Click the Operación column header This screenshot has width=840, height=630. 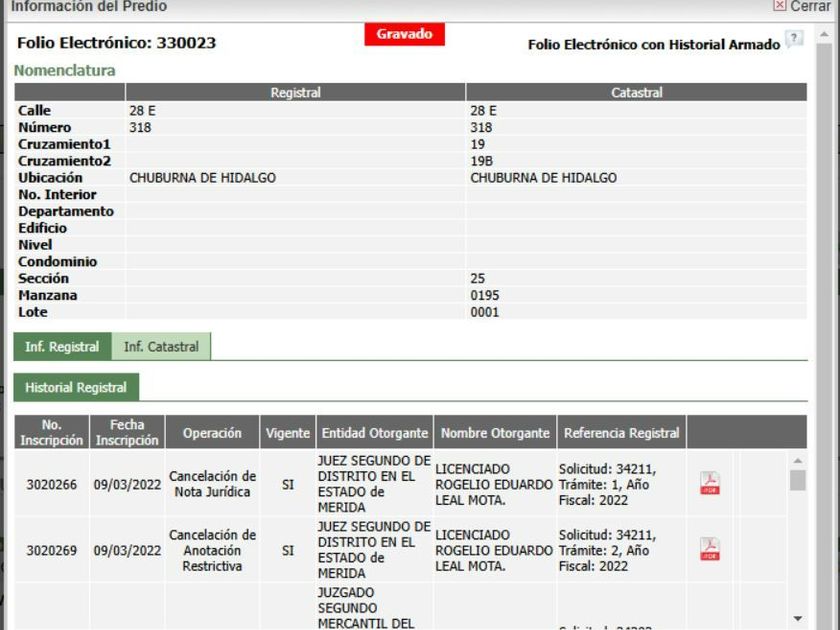(x=212, y=432)
